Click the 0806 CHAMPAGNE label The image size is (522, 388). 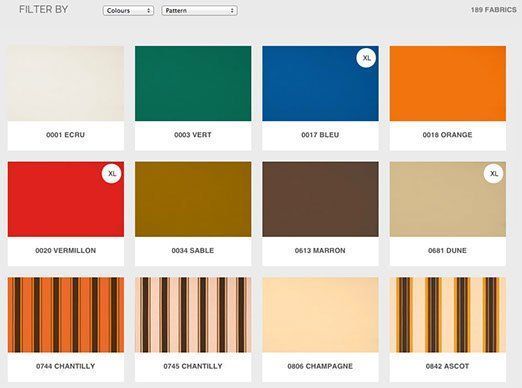[x=320, y=366]
